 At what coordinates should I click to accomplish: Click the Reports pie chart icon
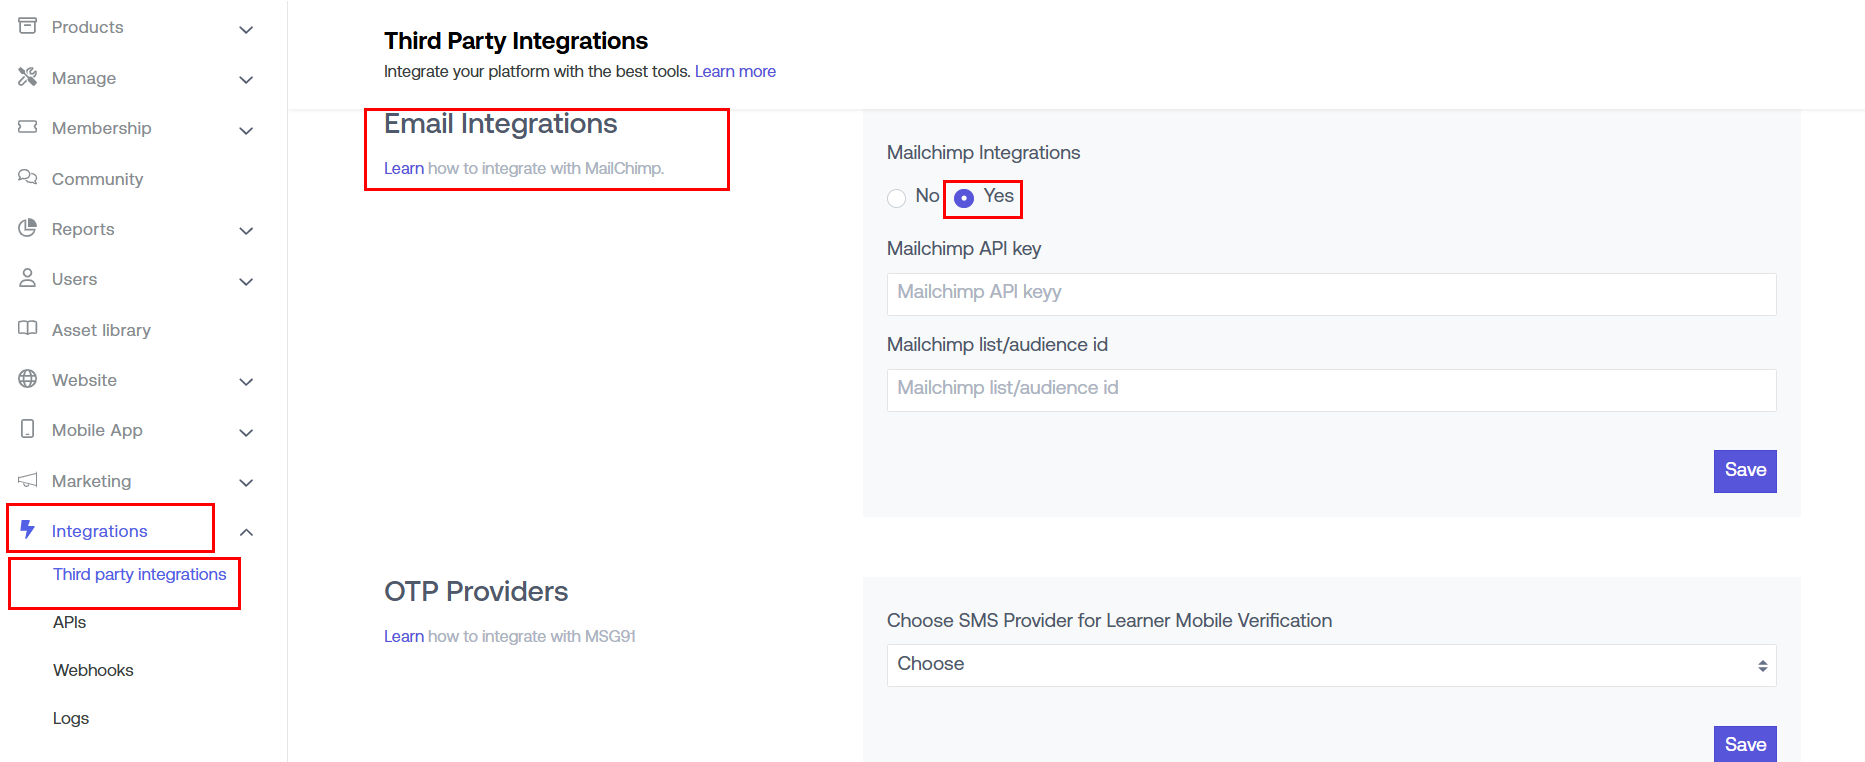pyautogui.click(x=27, y=228)
